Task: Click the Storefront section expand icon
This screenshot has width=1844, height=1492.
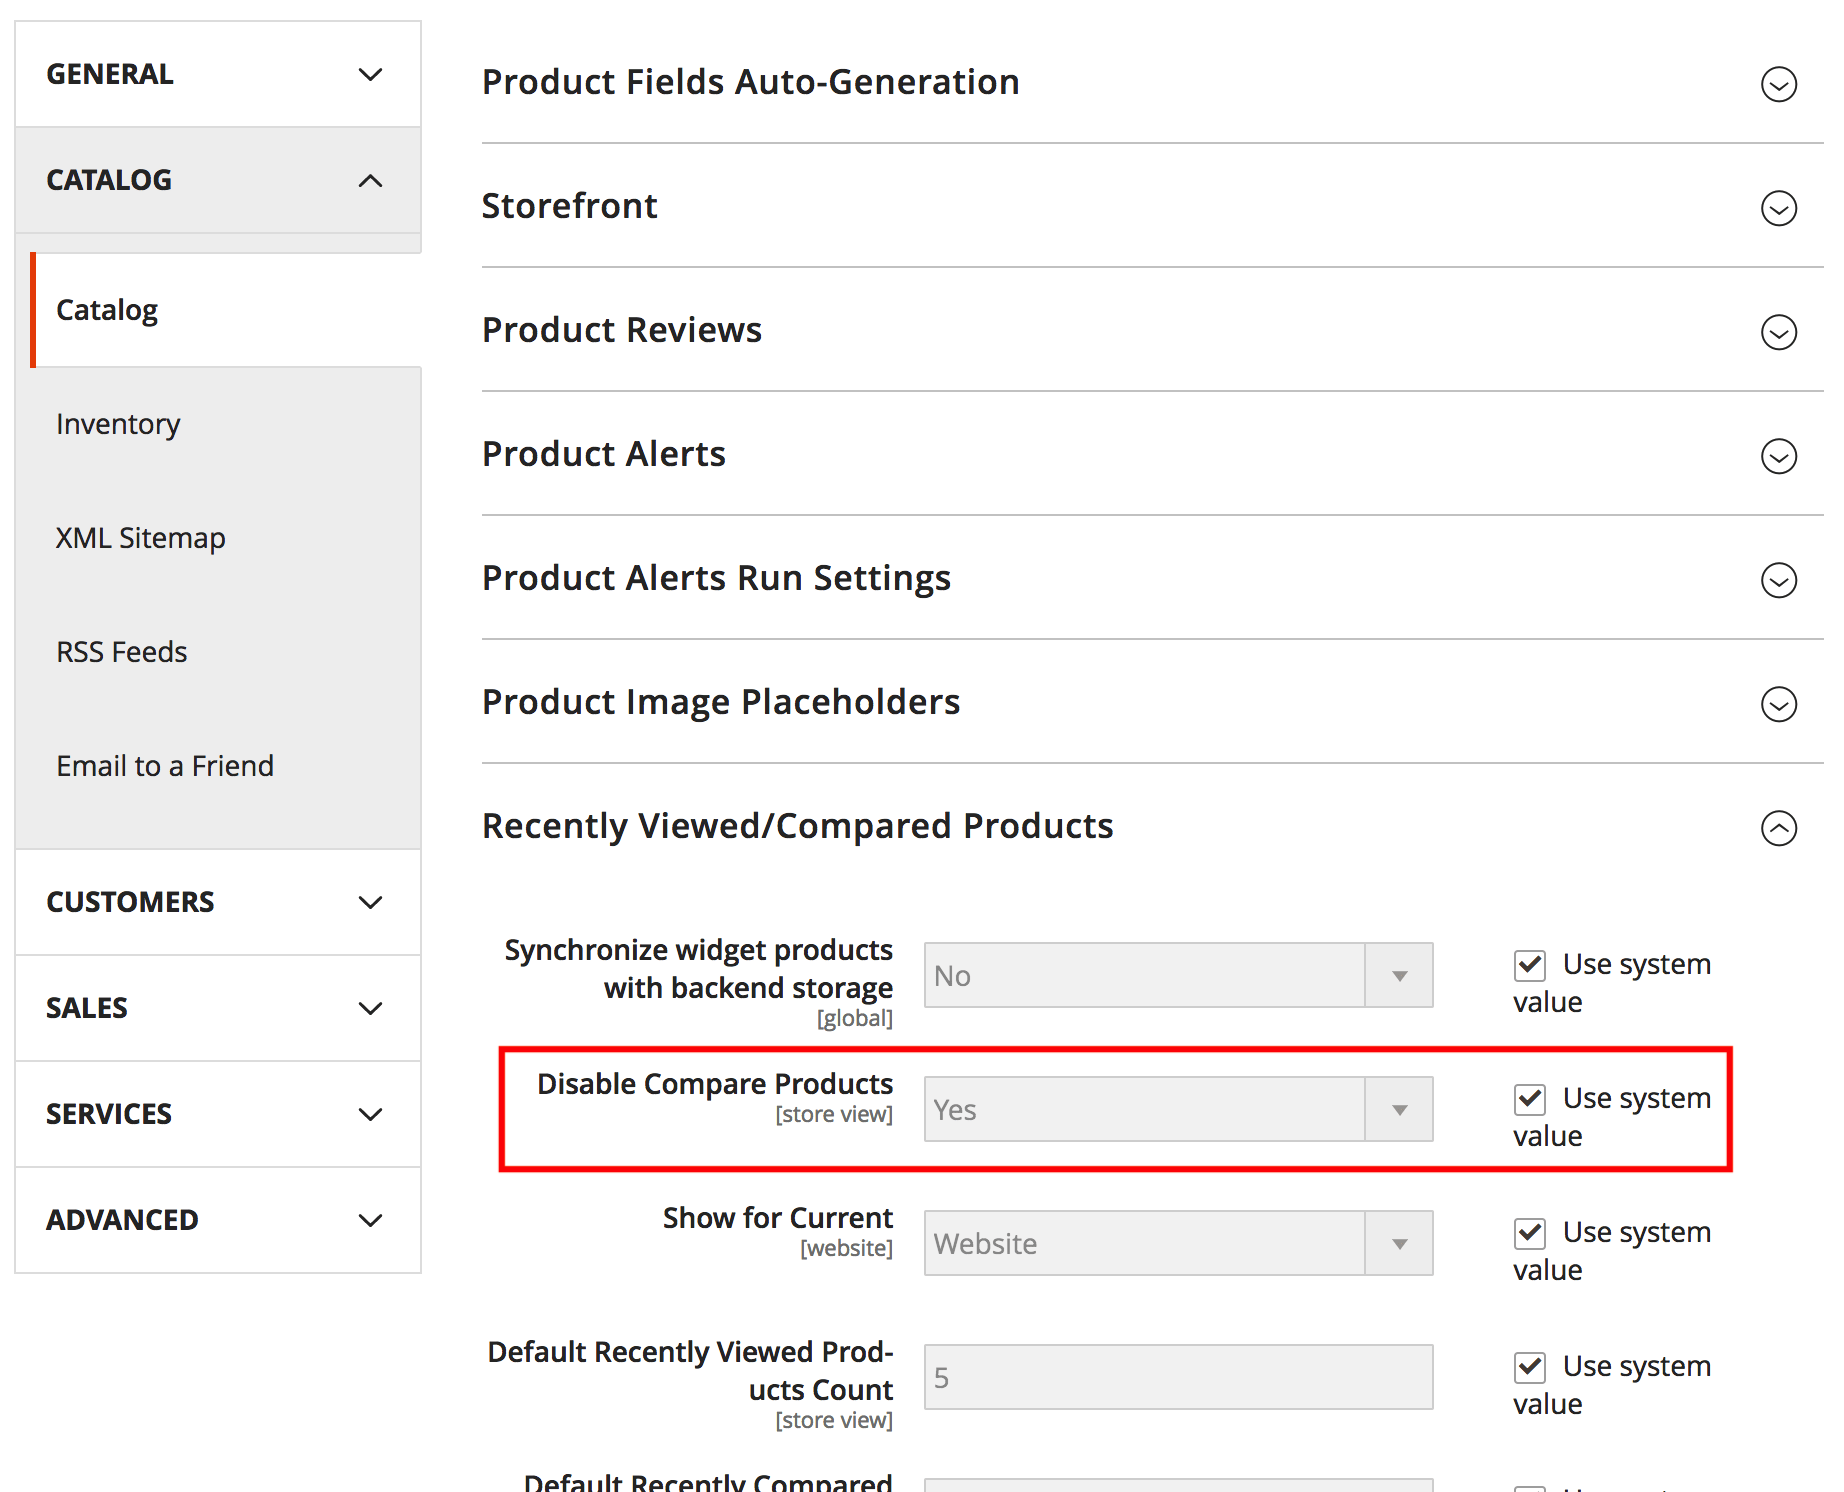Action: (1778, 208)
